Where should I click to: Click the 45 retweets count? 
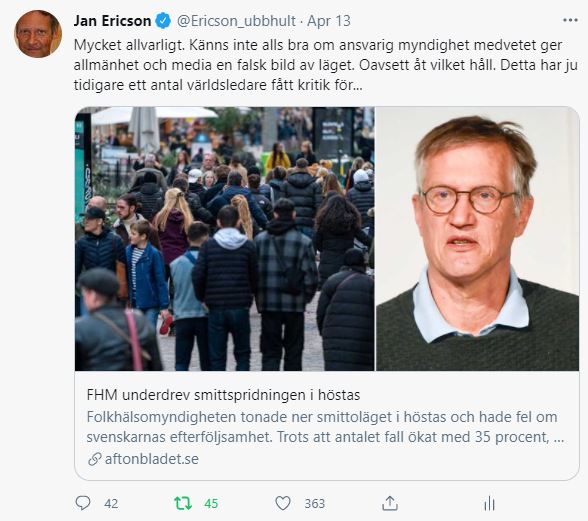pyautogui.click(x=211, y=503)
